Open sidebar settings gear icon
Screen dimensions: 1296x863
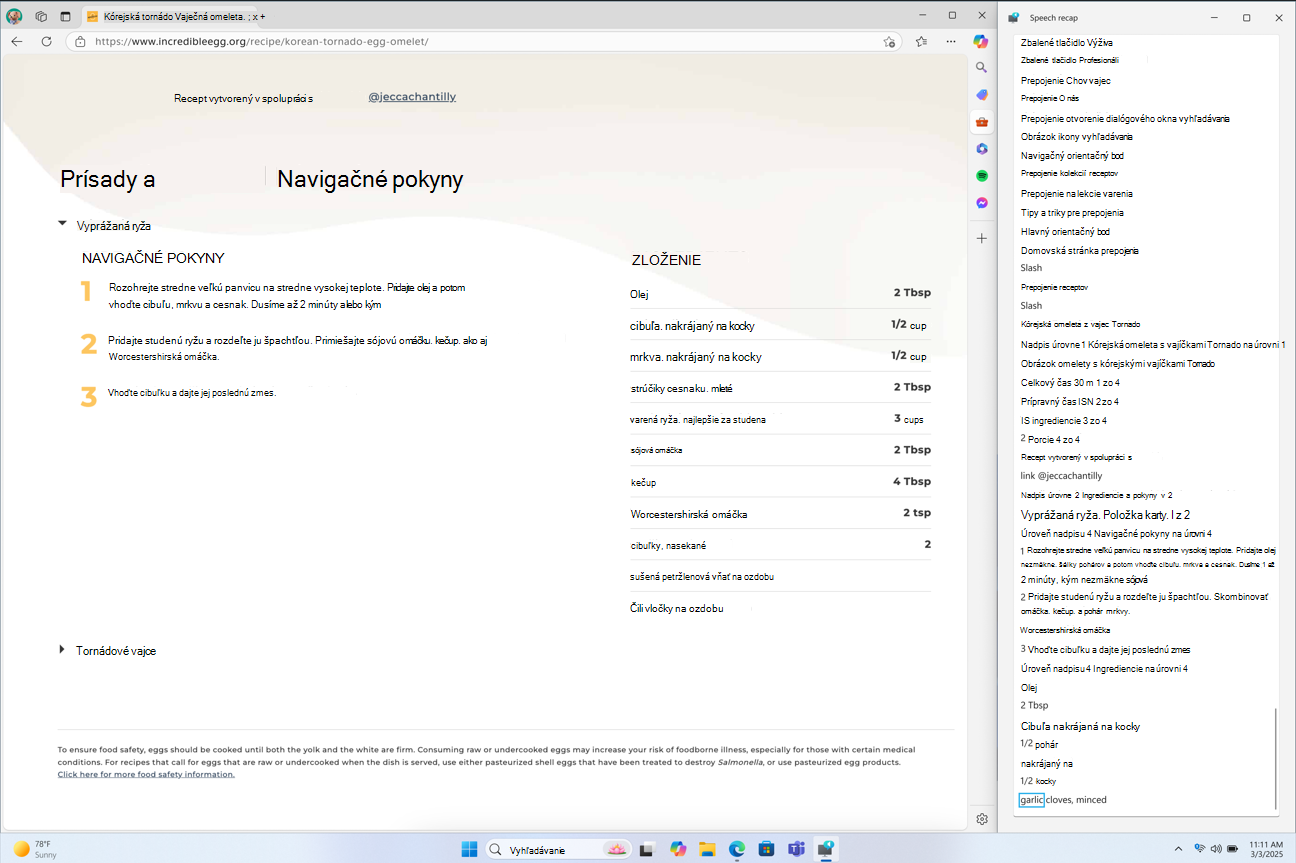click(982, 819)
